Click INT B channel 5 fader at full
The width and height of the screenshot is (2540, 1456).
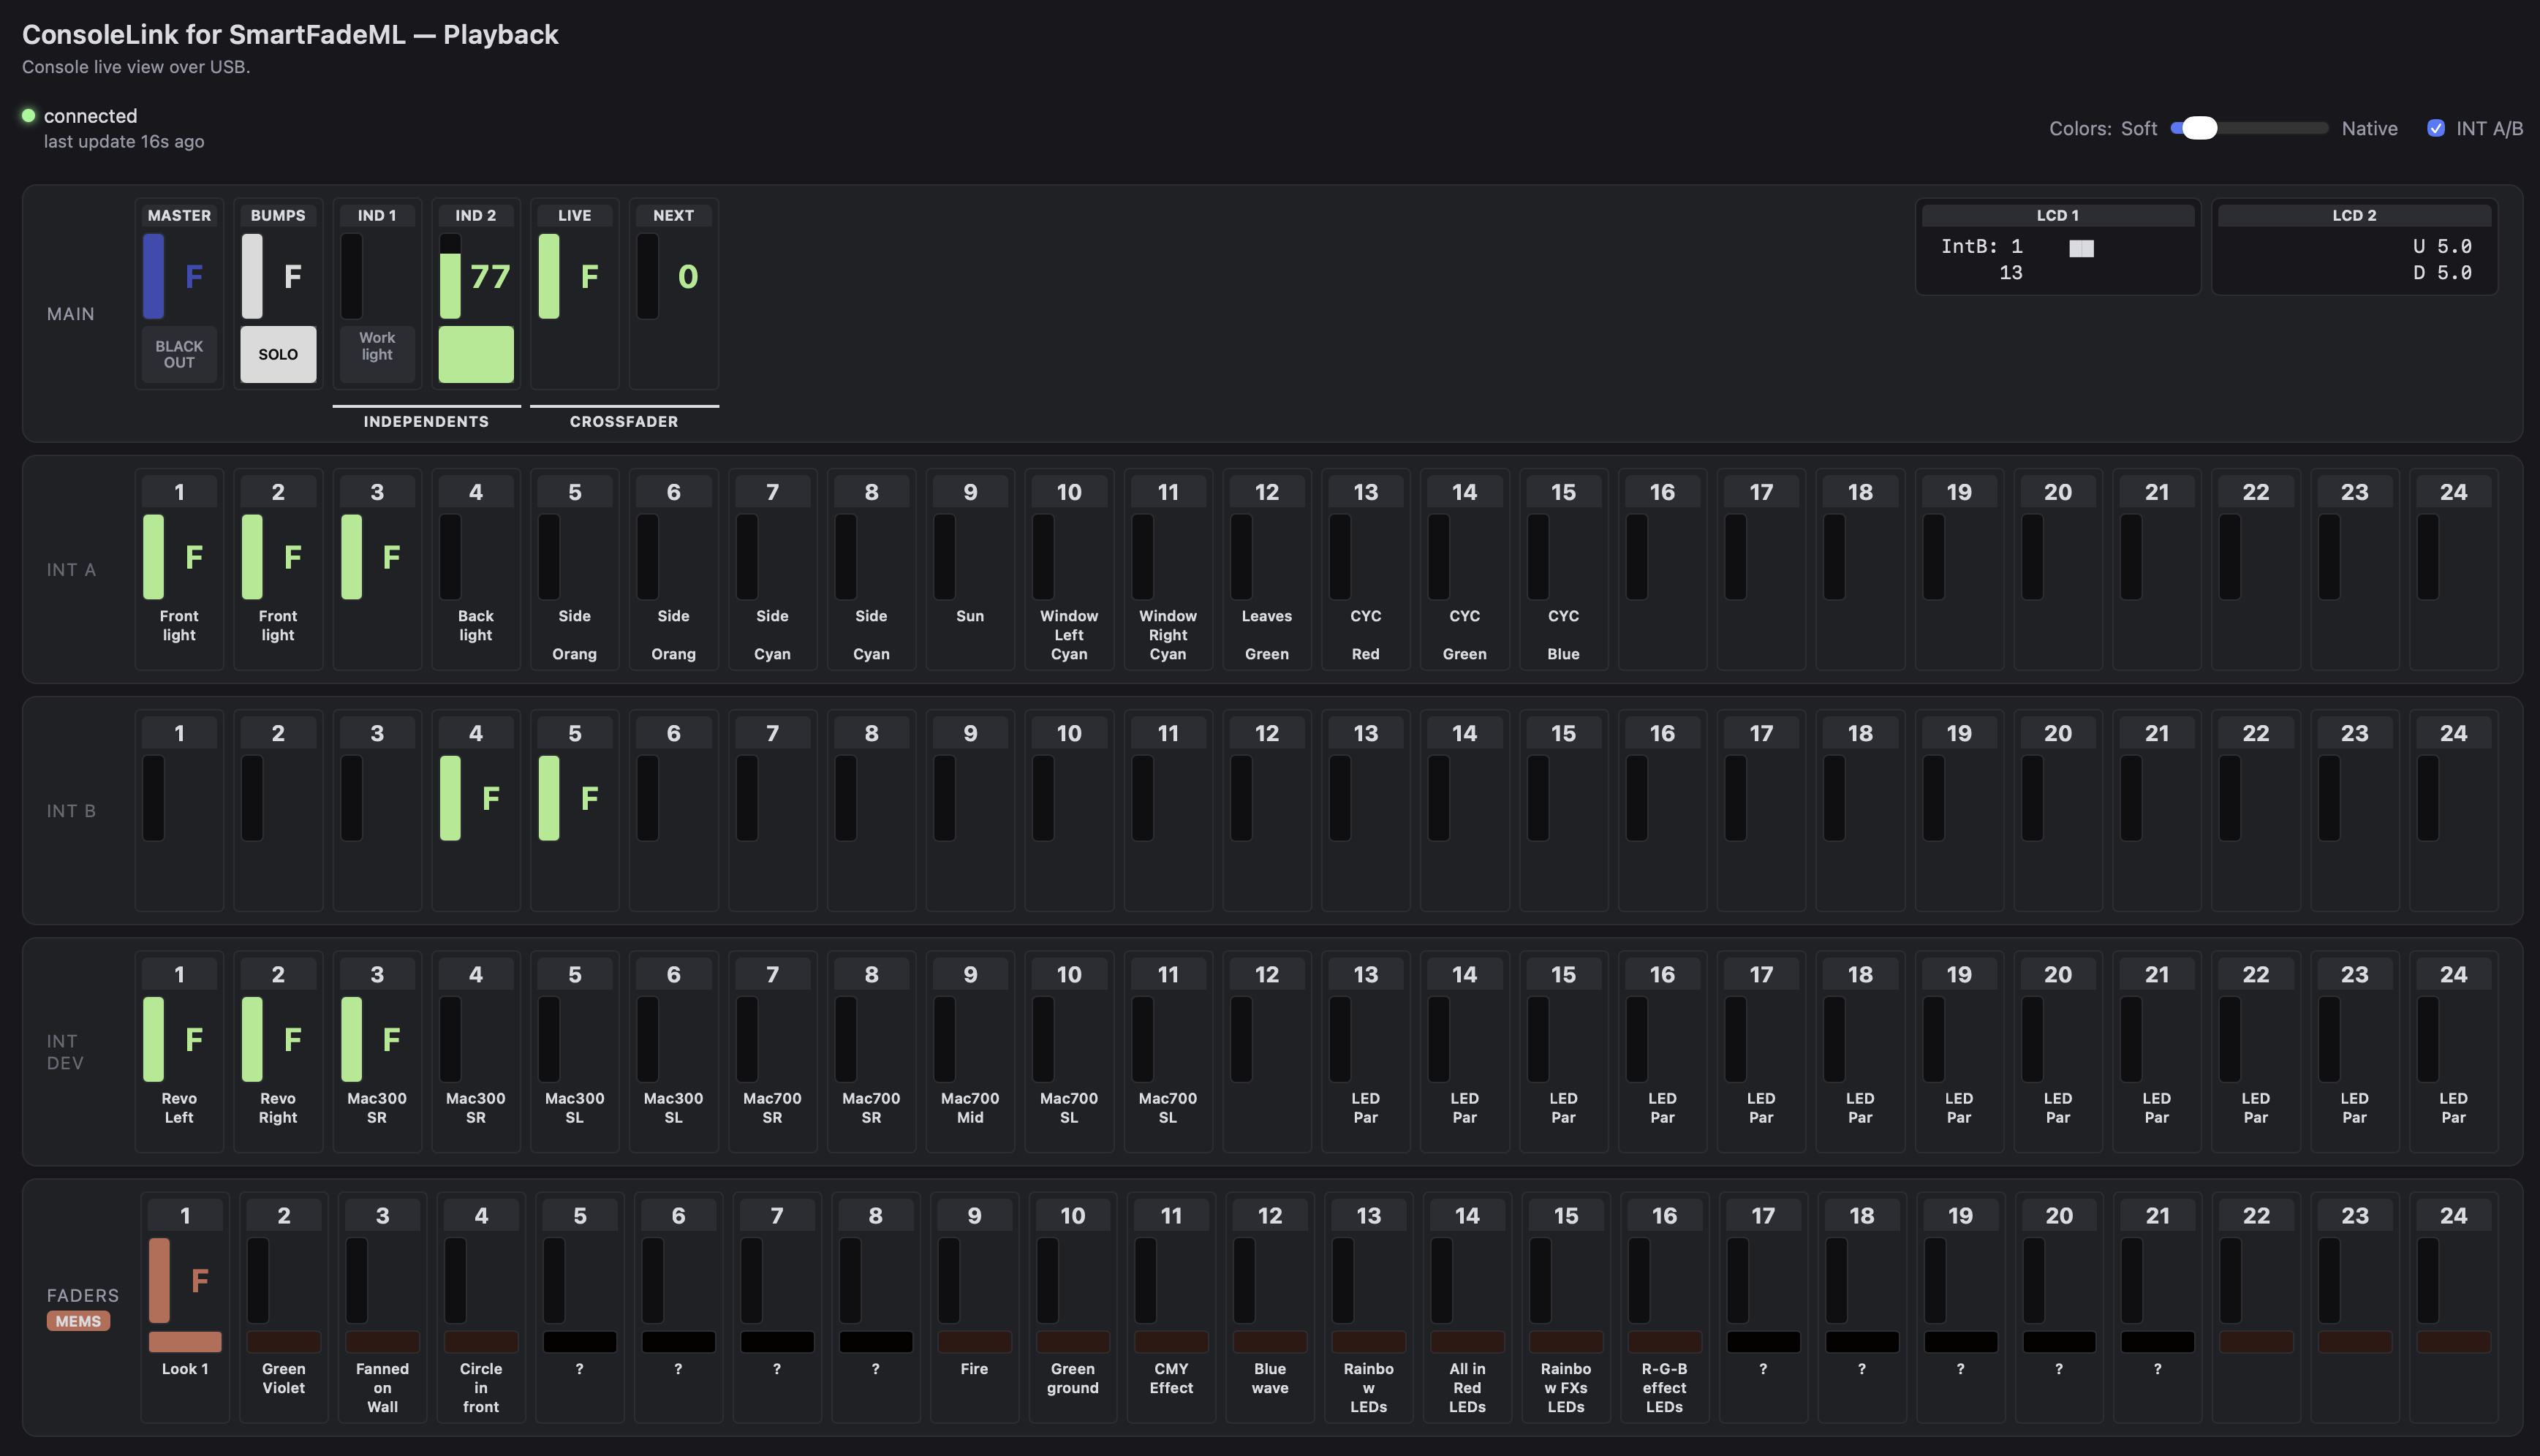coord(549,798)
